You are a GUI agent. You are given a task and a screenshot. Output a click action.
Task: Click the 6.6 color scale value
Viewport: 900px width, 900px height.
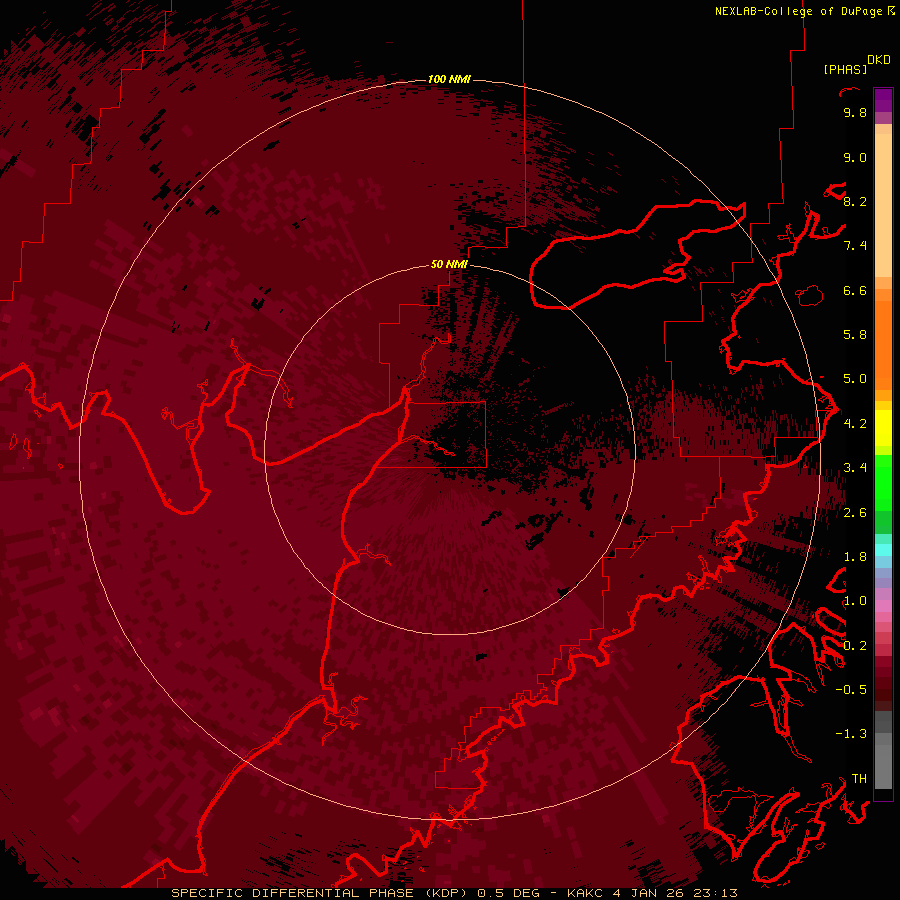tap(855, 290)
